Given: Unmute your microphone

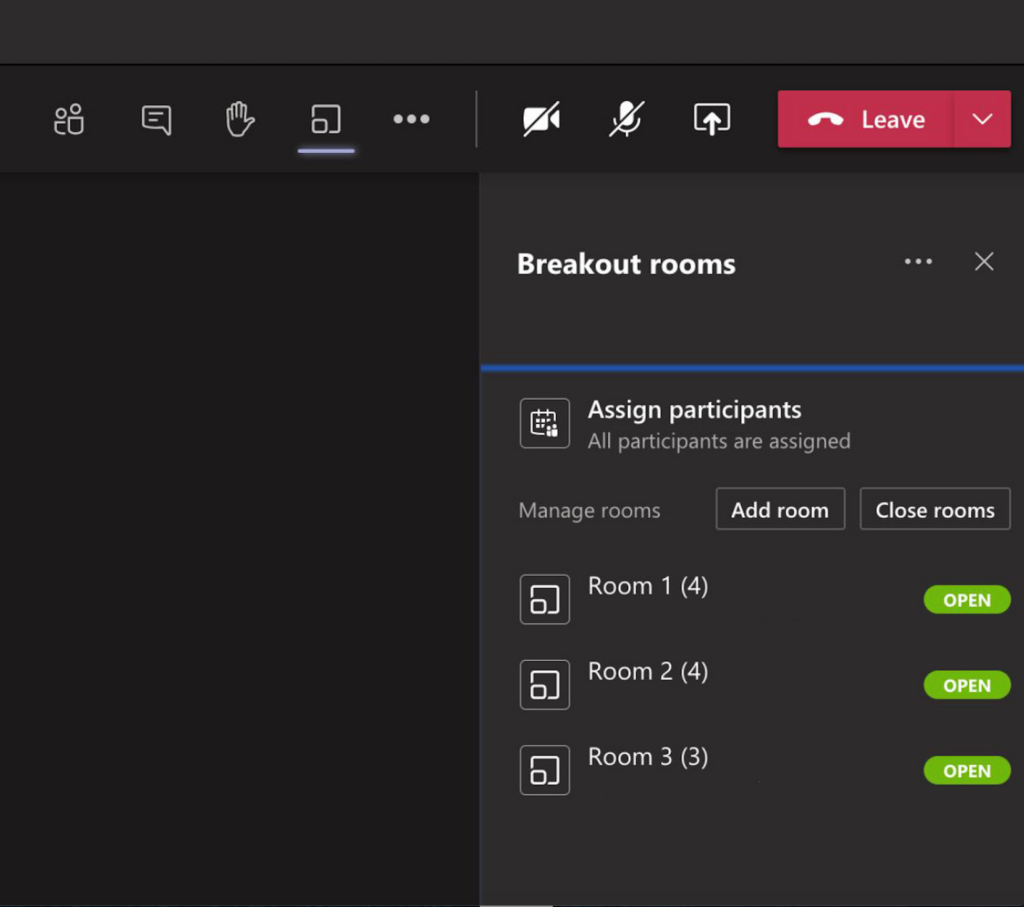Looking at the screenshot, I should coord(626,119).
